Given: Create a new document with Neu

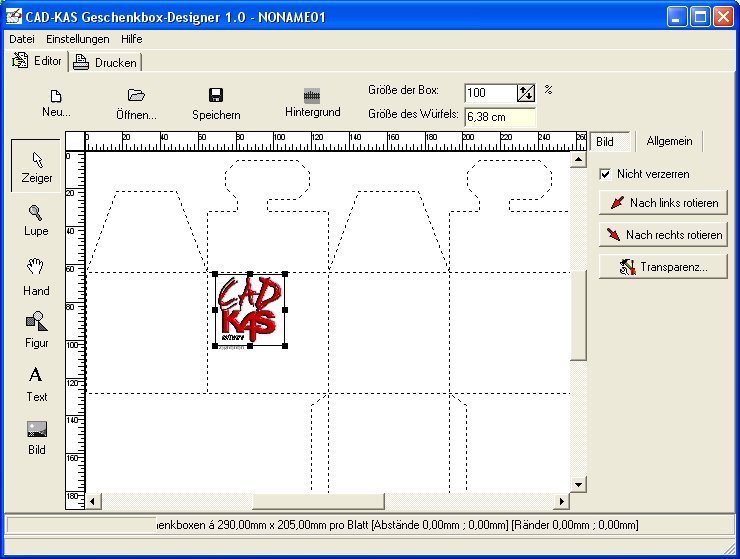Looking at the screenshot, I should tap(56, 103).
